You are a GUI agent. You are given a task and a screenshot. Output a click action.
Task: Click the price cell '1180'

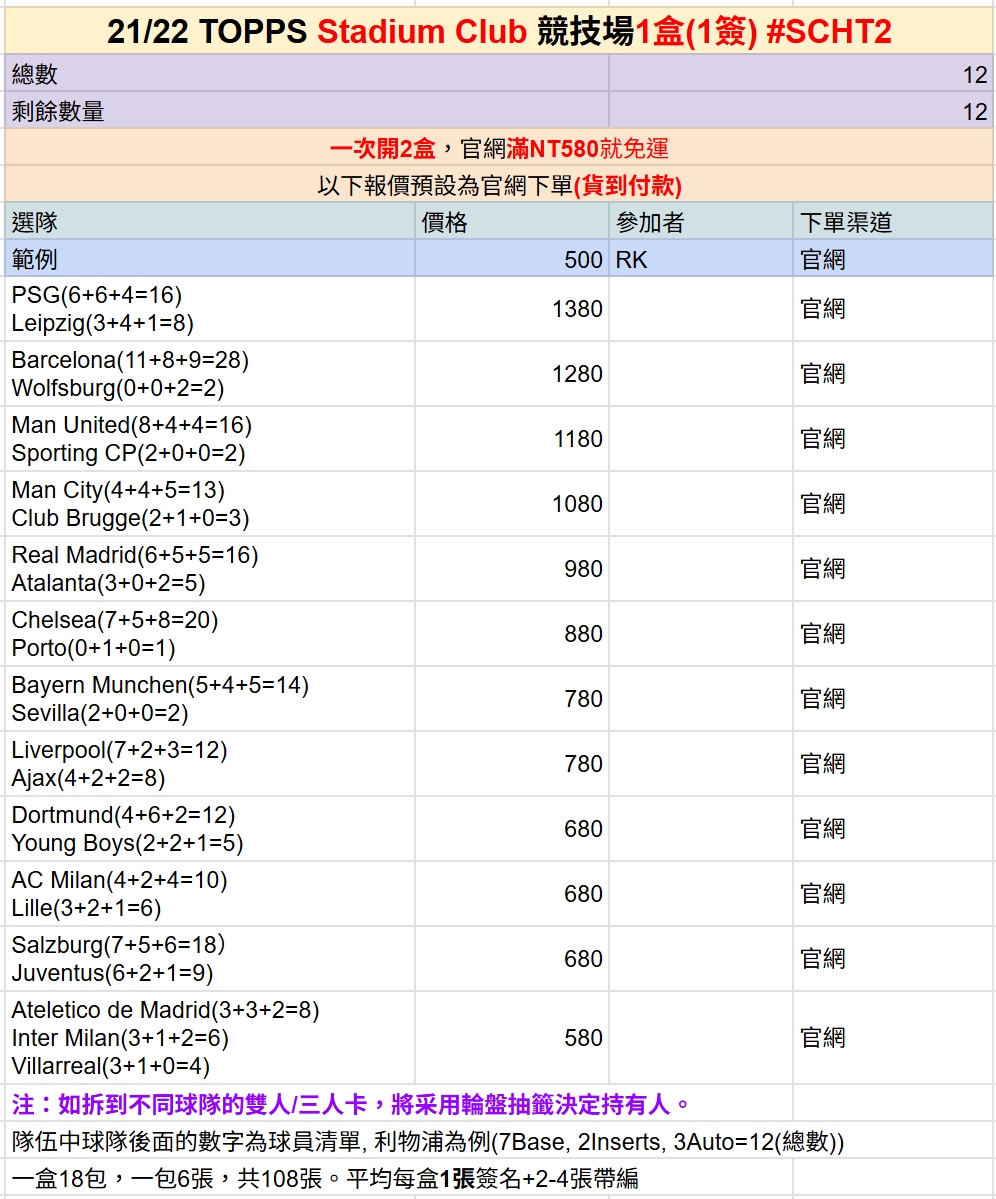point(511,439)
